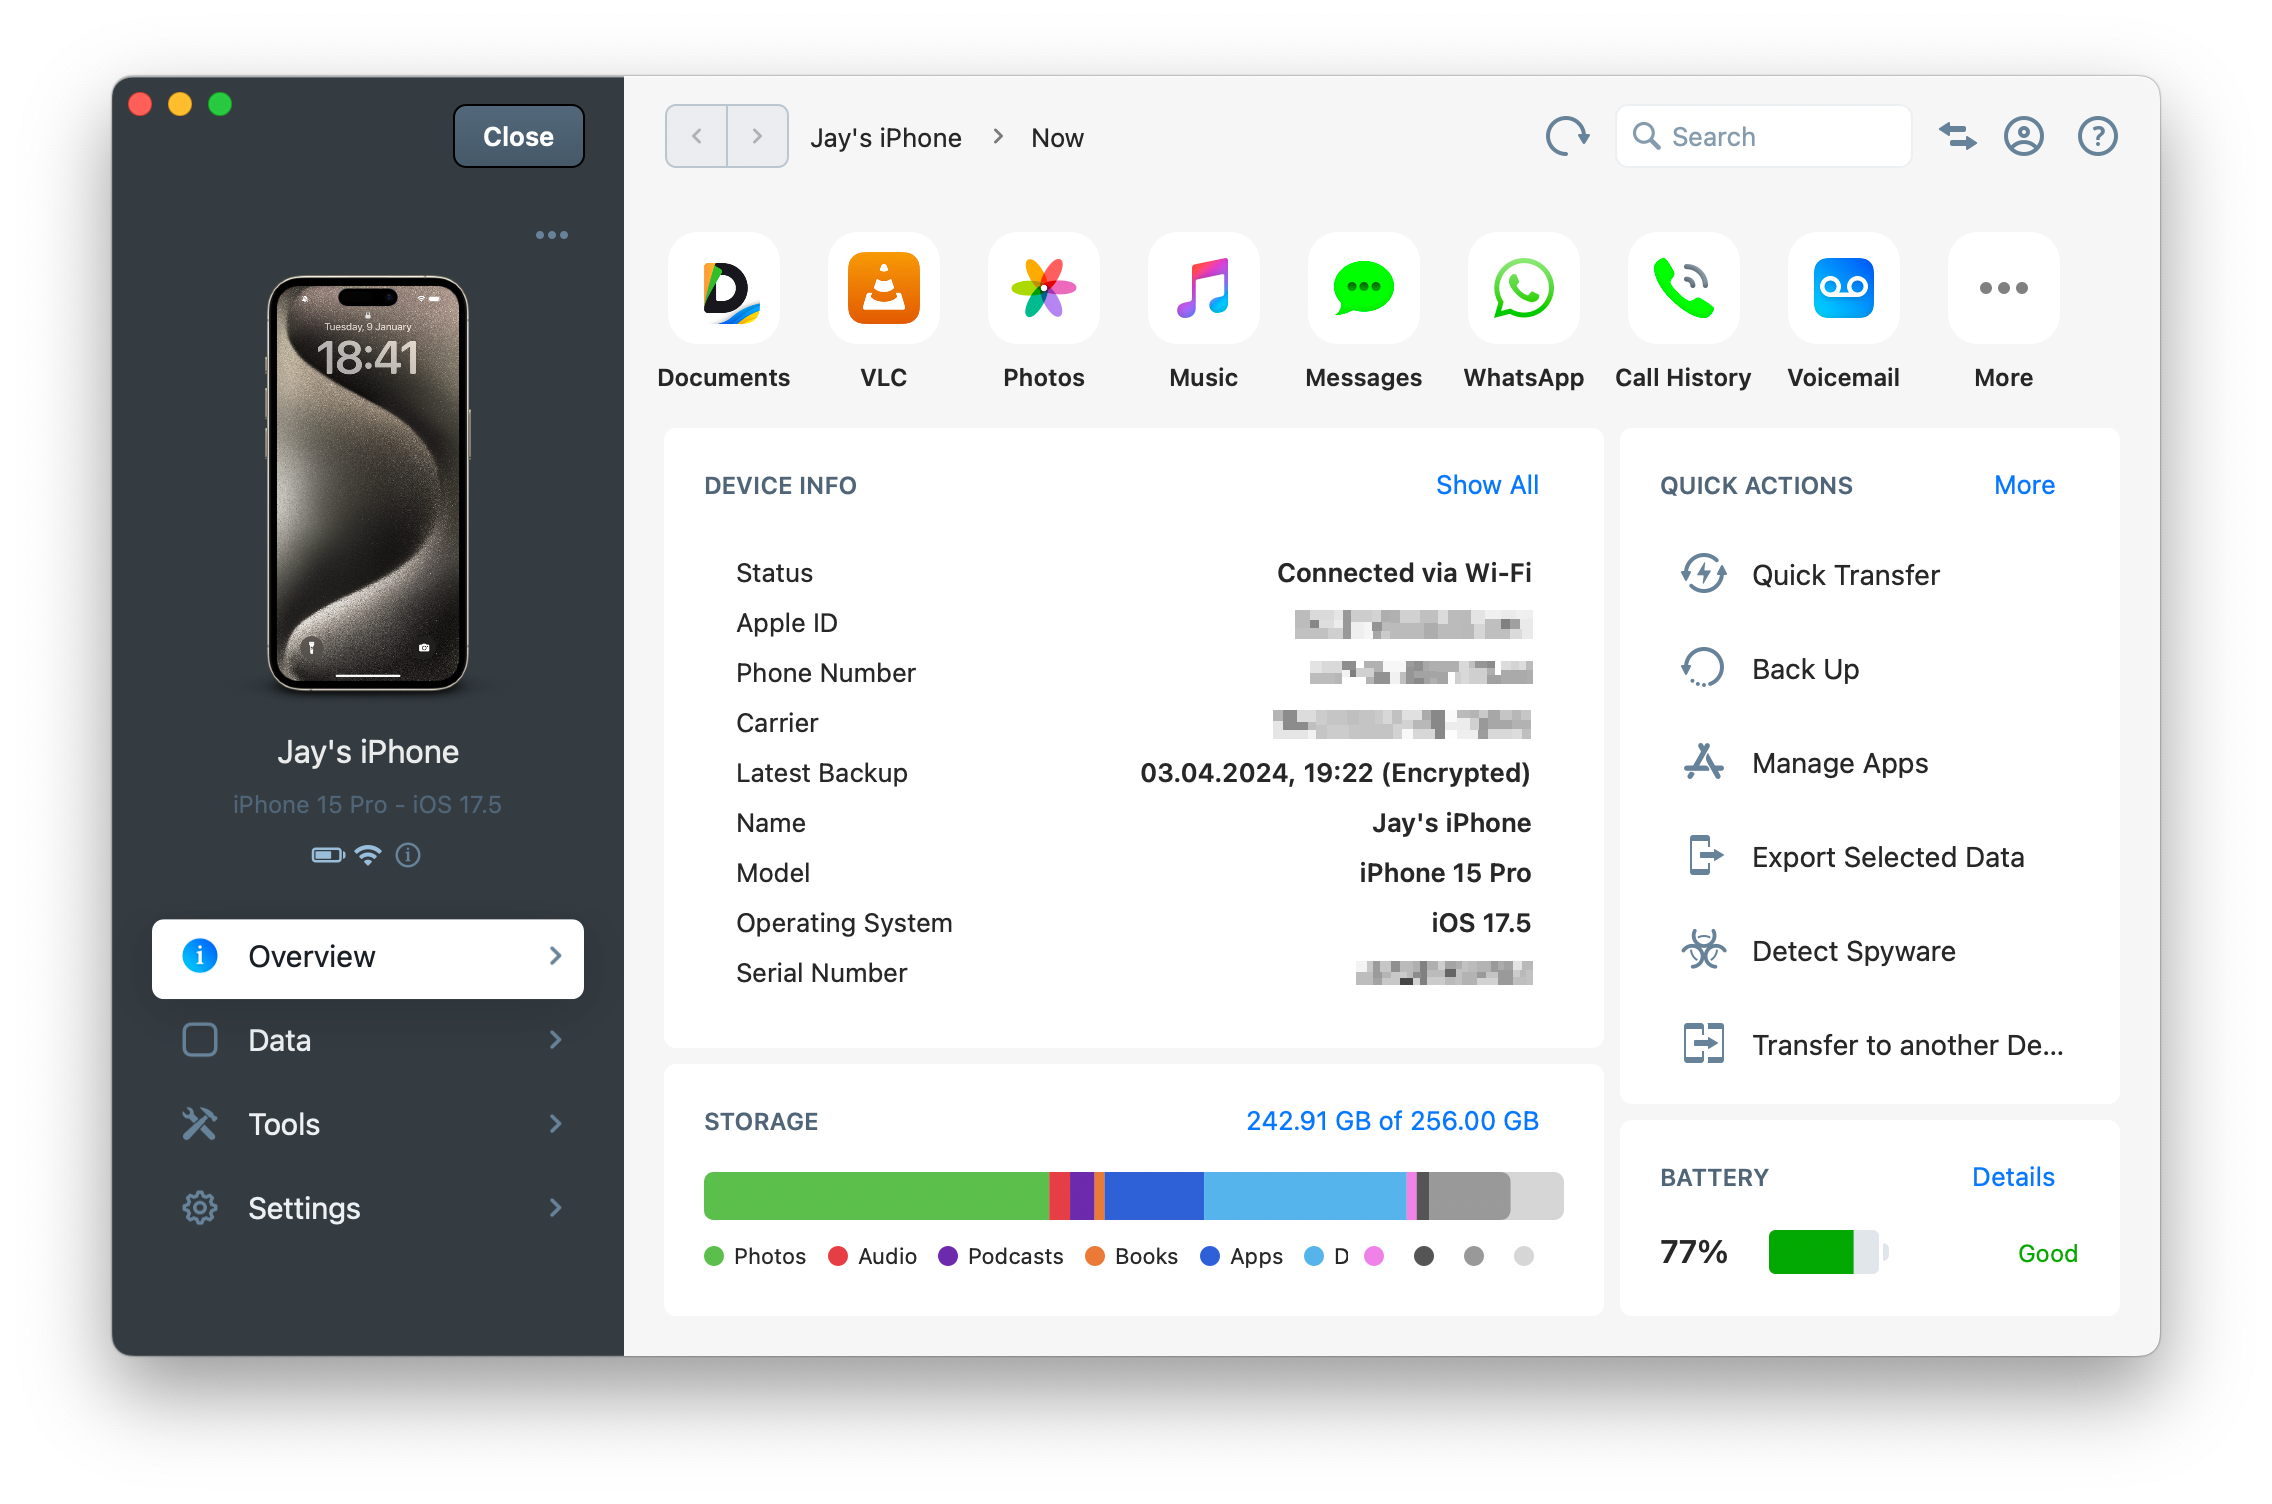Image resolution: width=2272 pixels, height=1504 pixels.
Task: Click the light blue storage bar segment
Action: (1305, 1196)
